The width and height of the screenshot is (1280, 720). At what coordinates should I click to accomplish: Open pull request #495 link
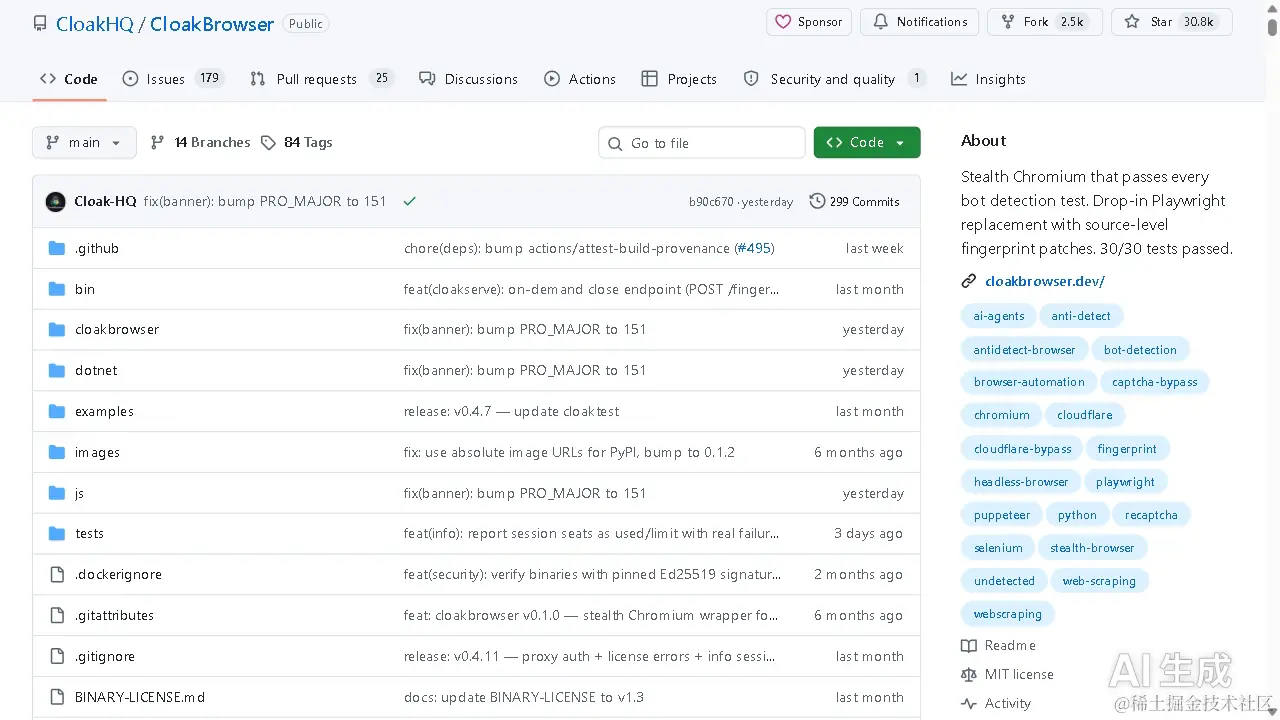click(754, 248)
